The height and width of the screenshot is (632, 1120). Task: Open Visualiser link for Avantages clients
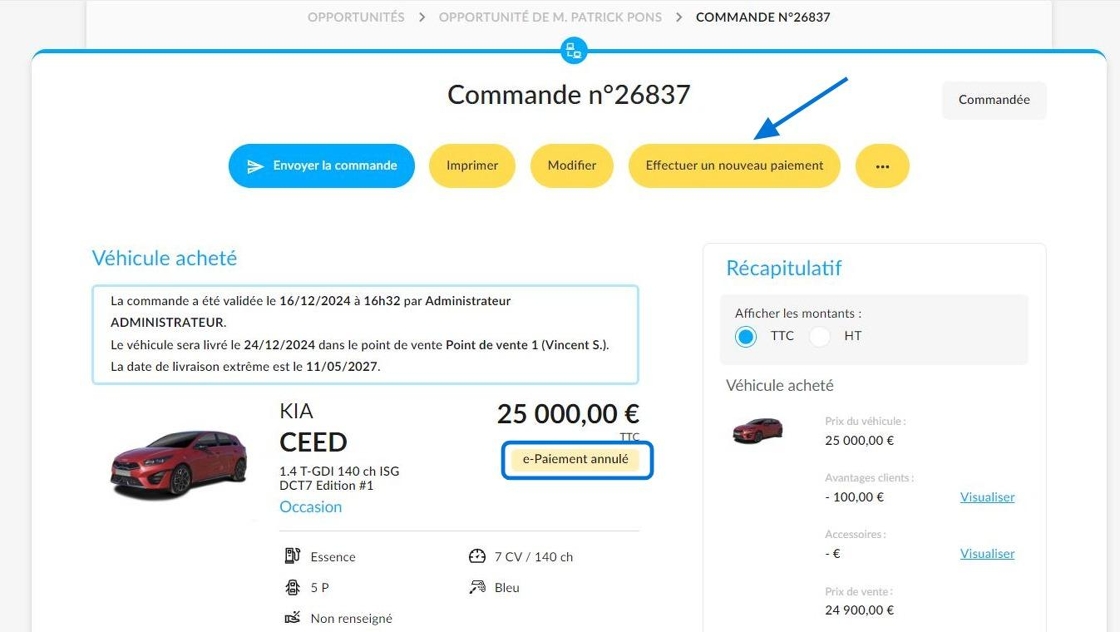click(x=987, y=497)
